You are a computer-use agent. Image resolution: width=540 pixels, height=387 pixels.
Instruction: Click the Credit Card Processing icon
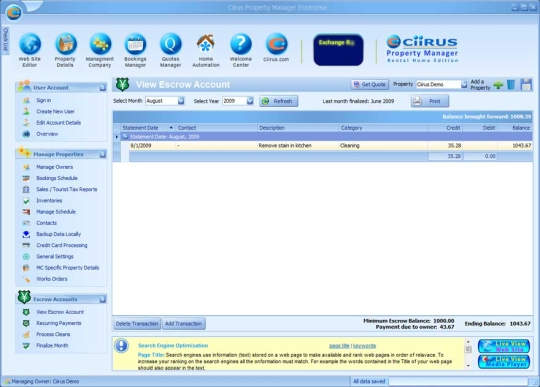pyautogui.click(x=26, y=245)
